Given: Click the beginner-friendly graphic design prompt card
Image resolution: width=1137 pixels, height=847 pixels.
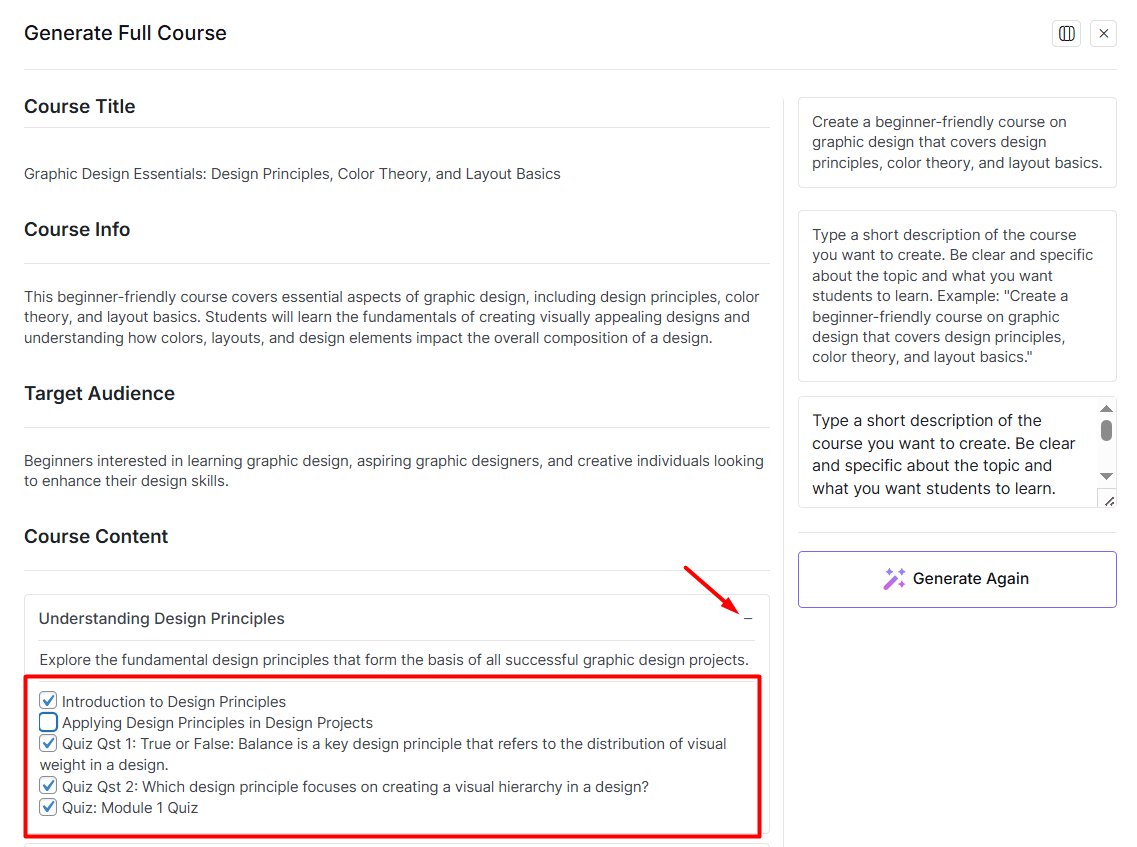Looking at the screenshot, I should tap(956, 142).
